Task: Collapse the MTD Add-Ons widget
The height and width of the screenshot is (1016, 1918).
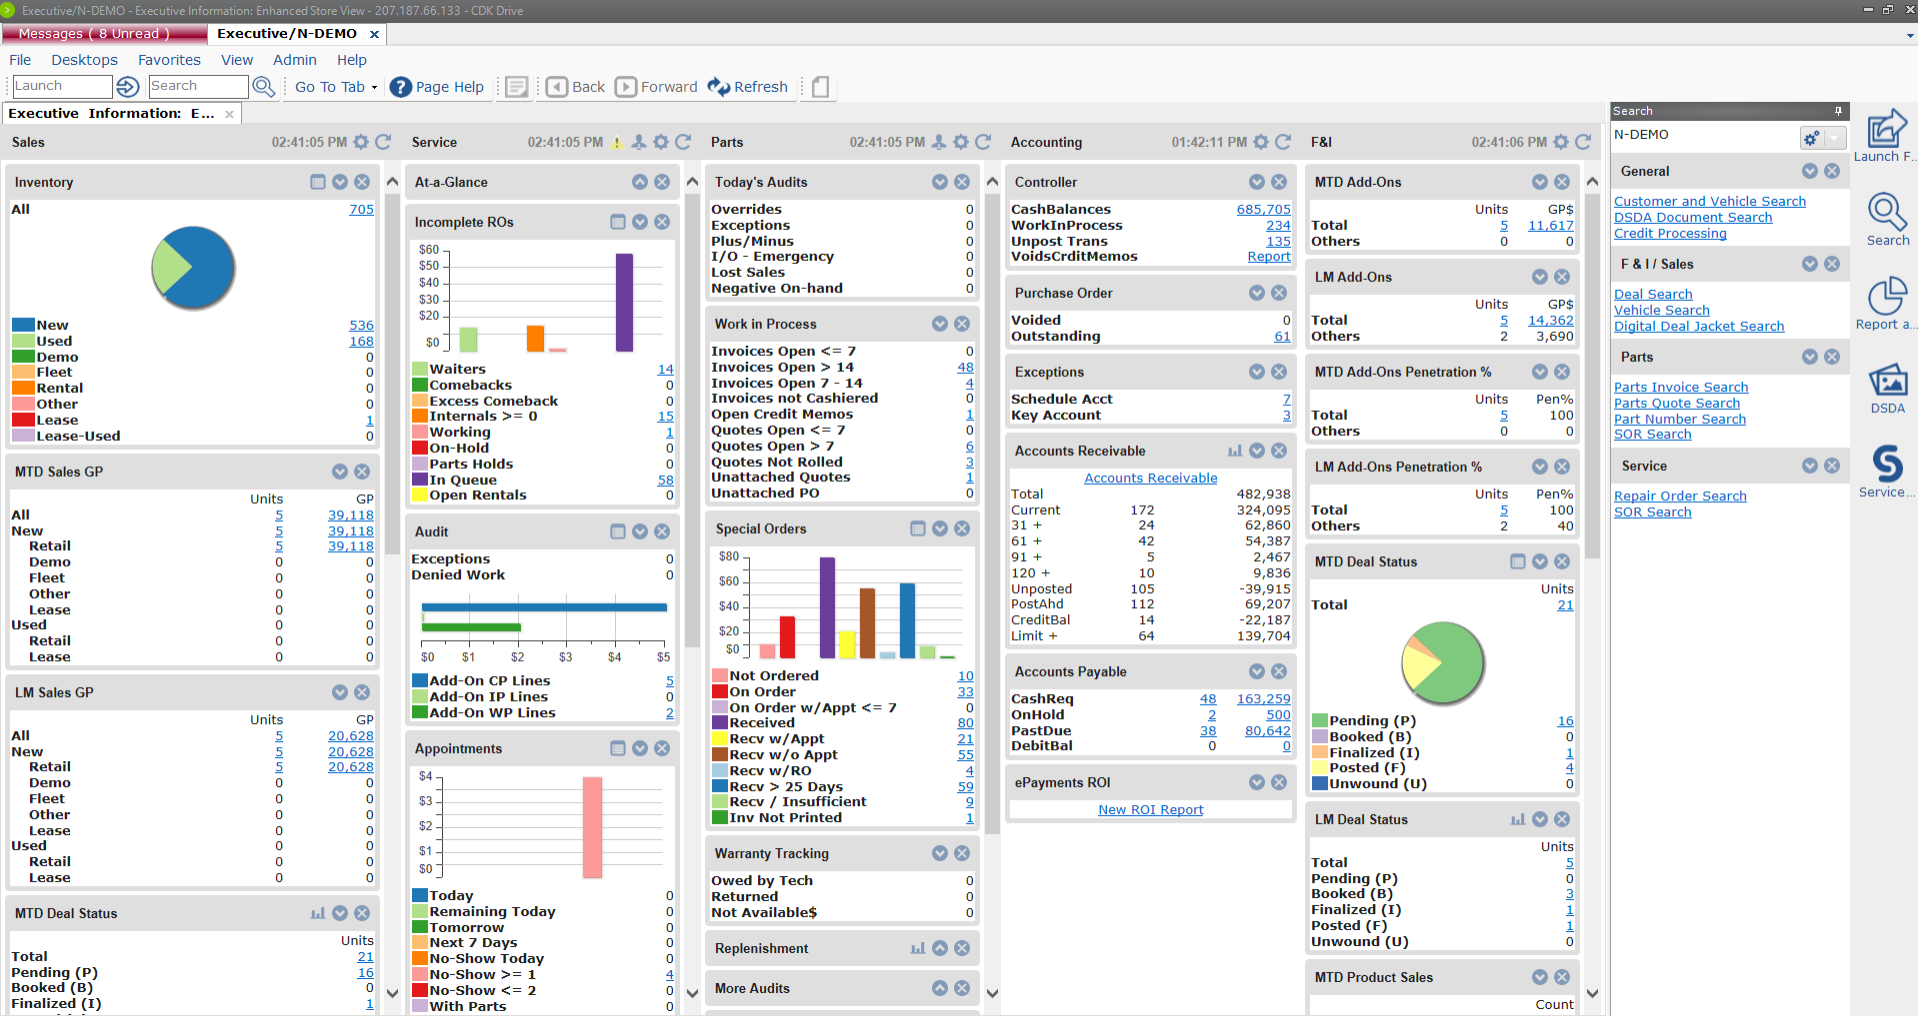Action: coord(1540,182)
